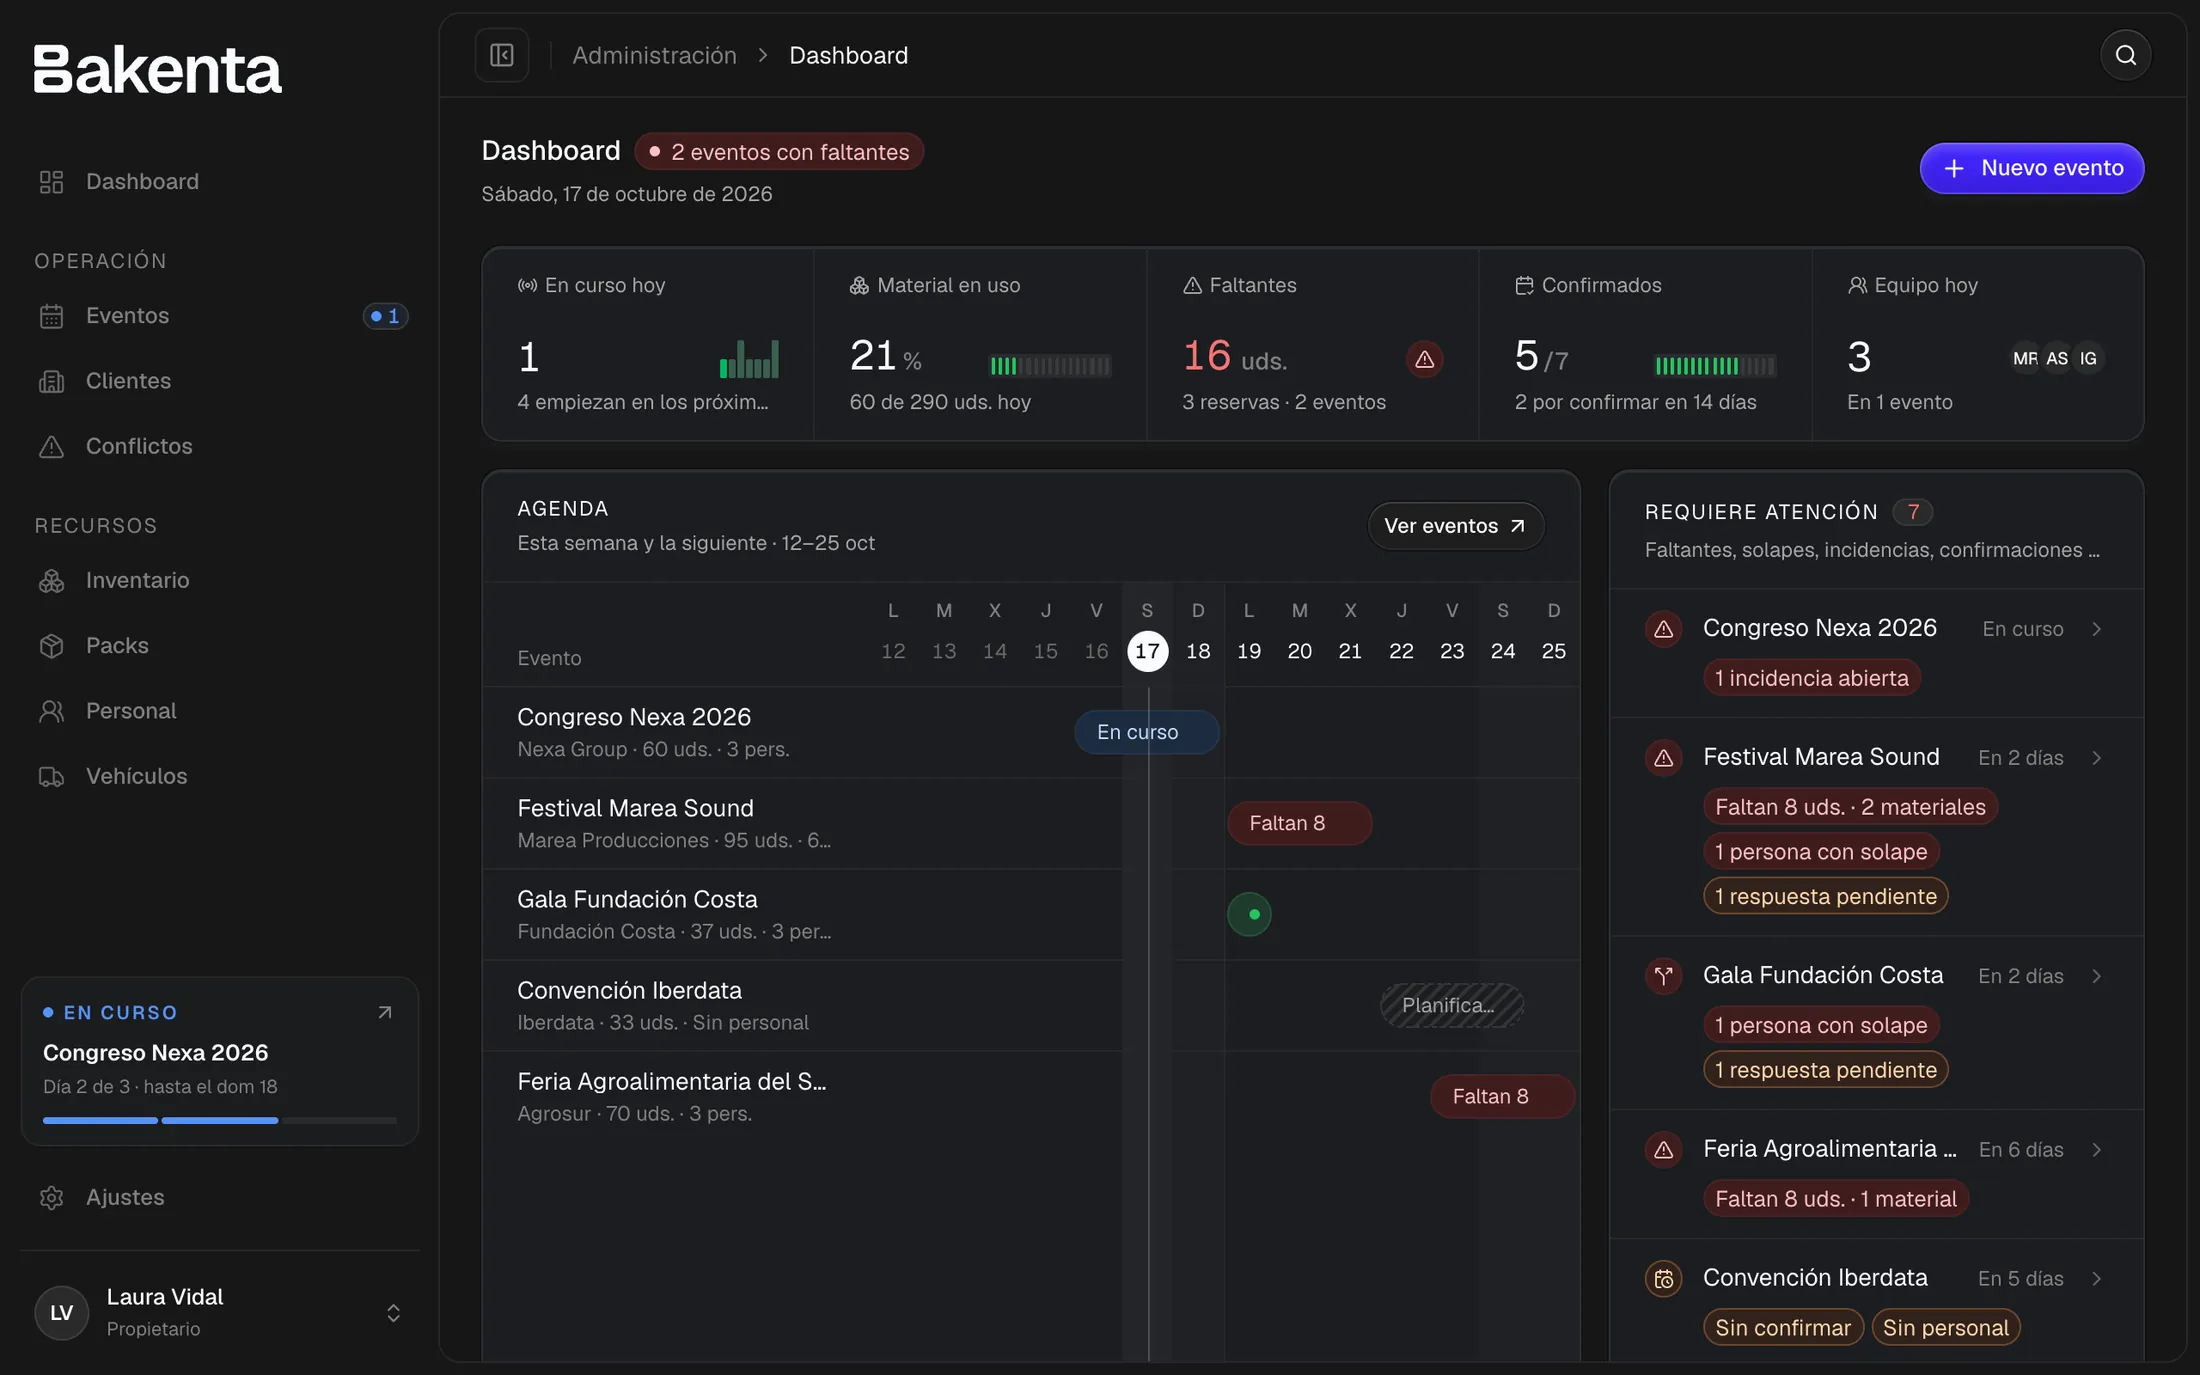Click the Personal people icon
The image size is (2200, 1375).
[x=51, y=711]
